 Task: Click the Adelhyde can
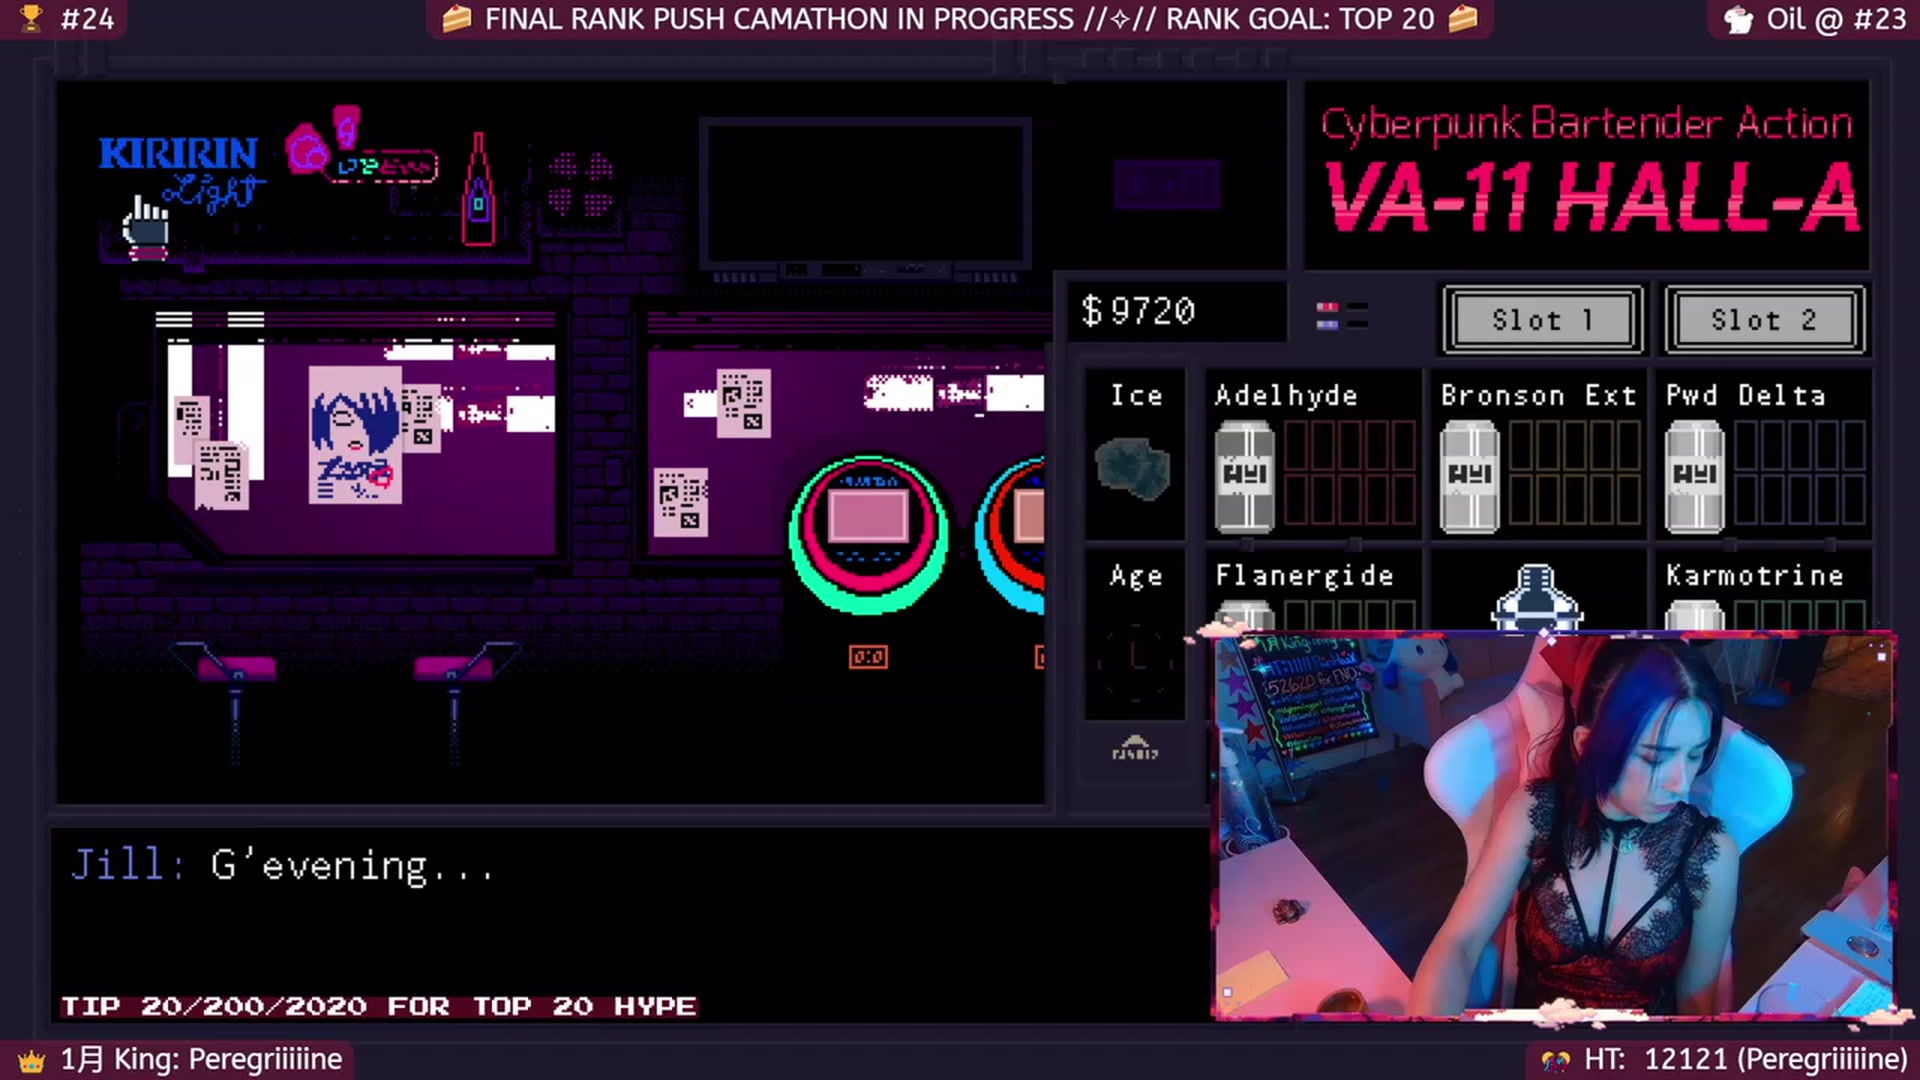(x=1244, y=476)
